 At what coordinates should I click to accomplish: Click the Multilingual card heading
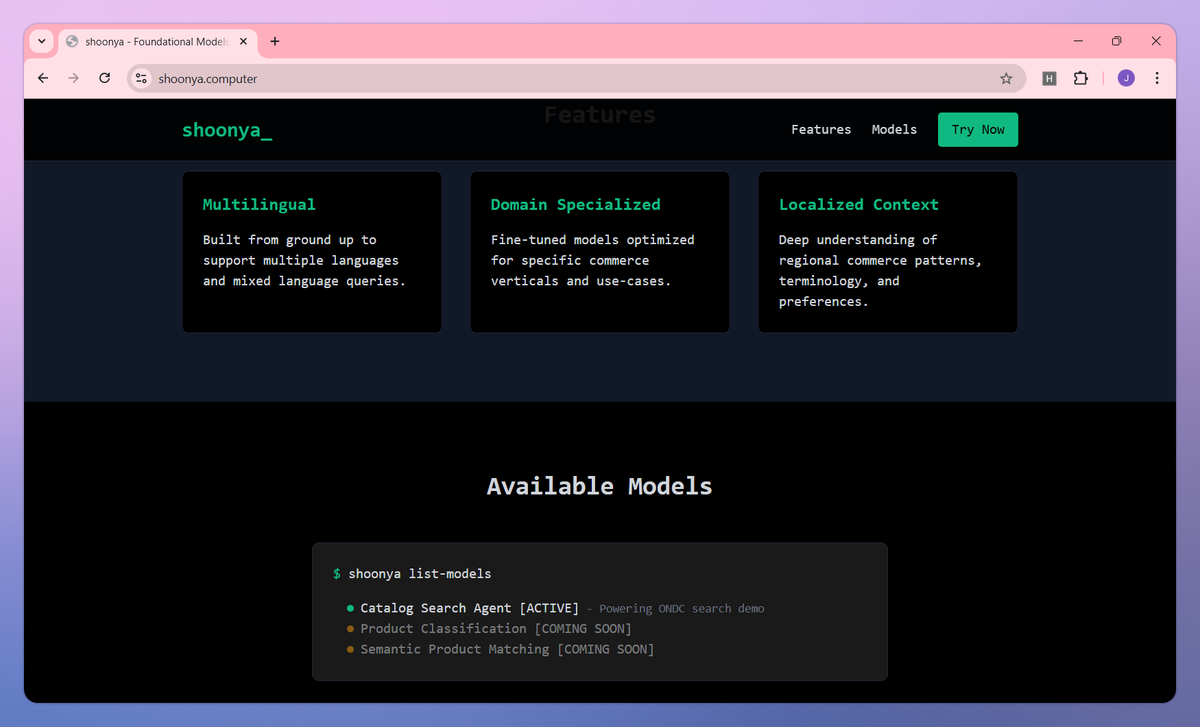(x=259, y=204)
